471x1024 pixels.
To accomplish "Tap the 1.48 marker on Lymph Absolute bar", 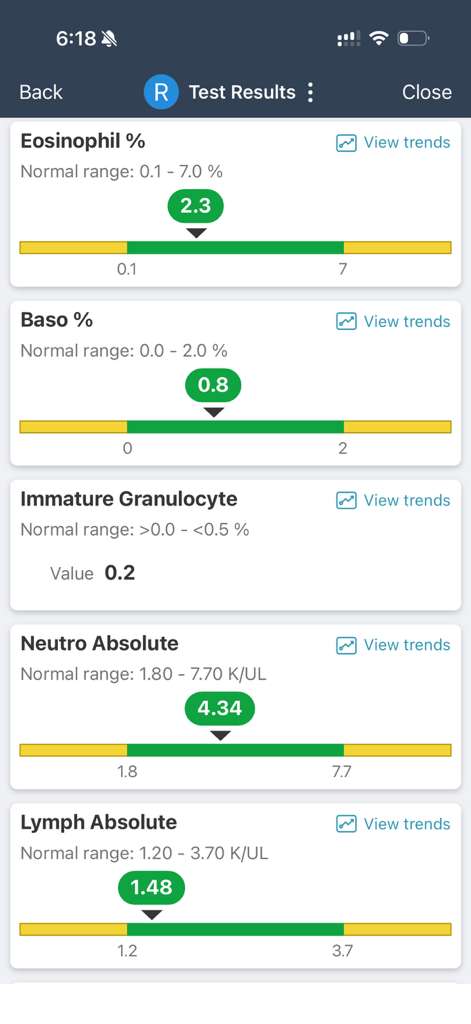I will (x=152, y=888).
